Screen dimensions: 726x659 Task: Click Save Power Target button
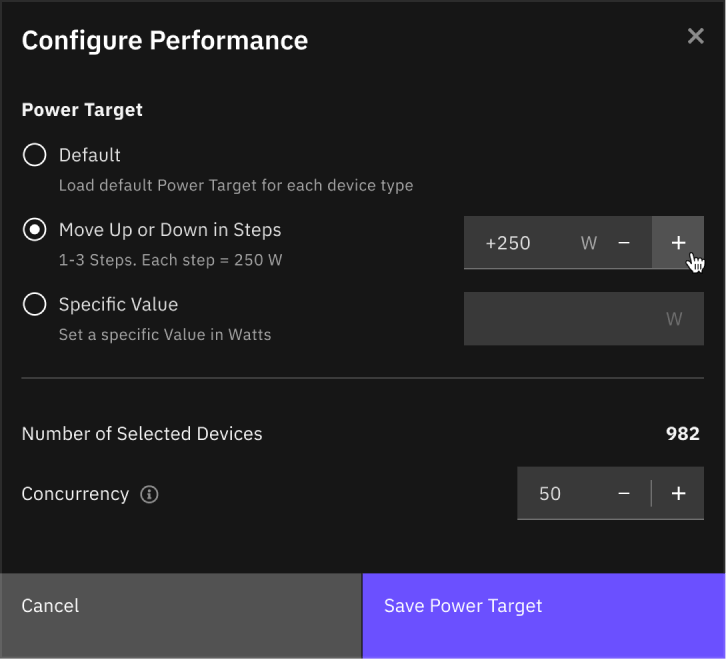543,606
